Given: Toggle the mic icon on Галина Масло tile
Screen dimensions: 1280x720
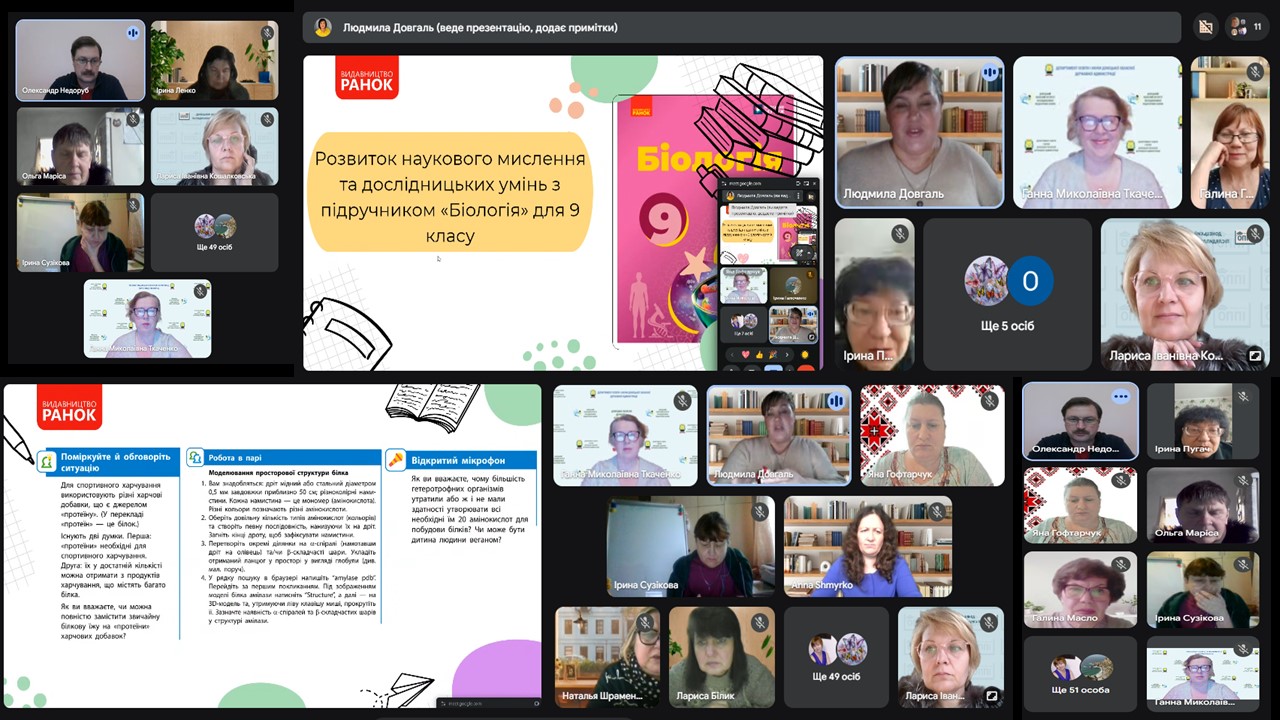Looking at the screenshot, I should pyautogui.click(x=1121, y=565).
